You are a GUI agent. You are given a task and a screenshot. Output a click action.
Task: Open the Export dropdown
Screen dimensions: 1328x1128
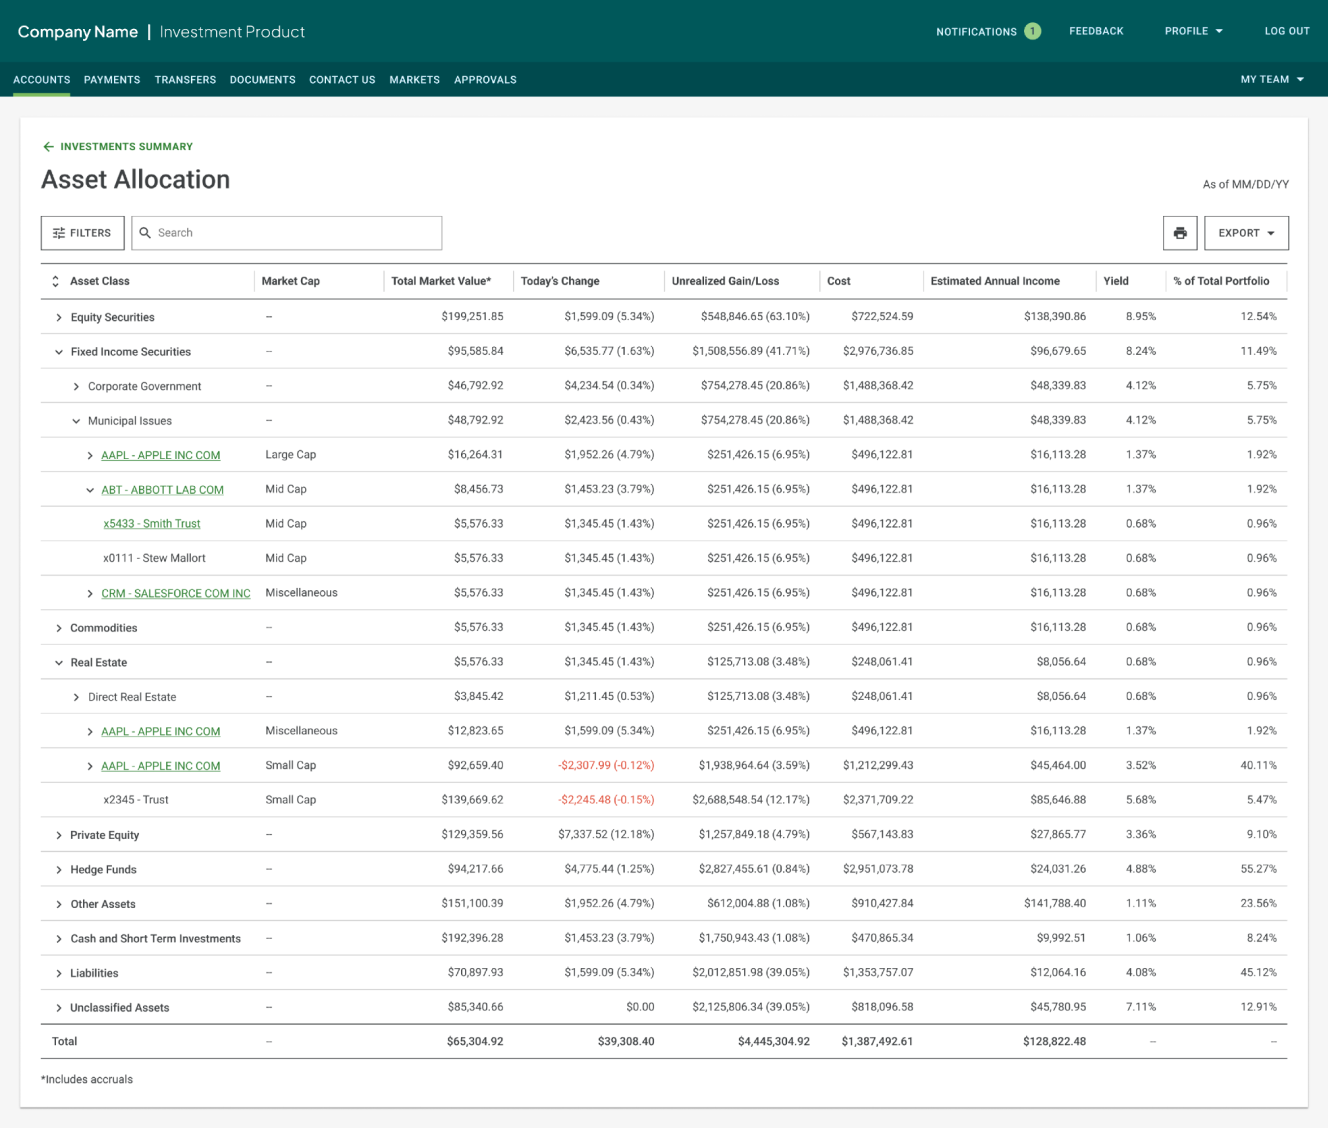pos(1246,233)
